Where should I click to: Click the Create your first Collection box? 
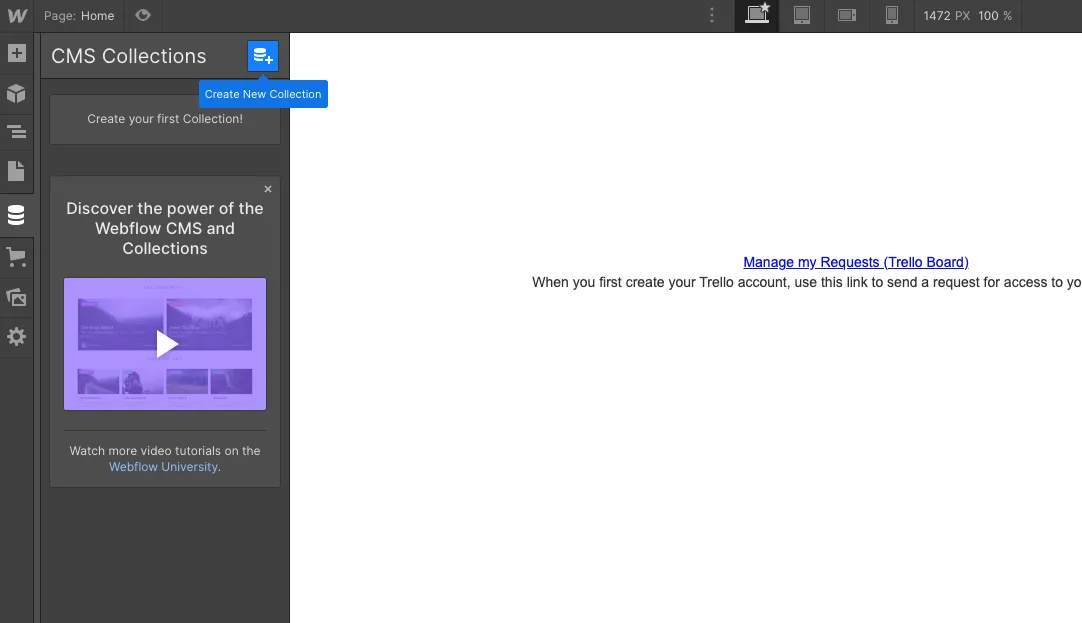(165, 119)
